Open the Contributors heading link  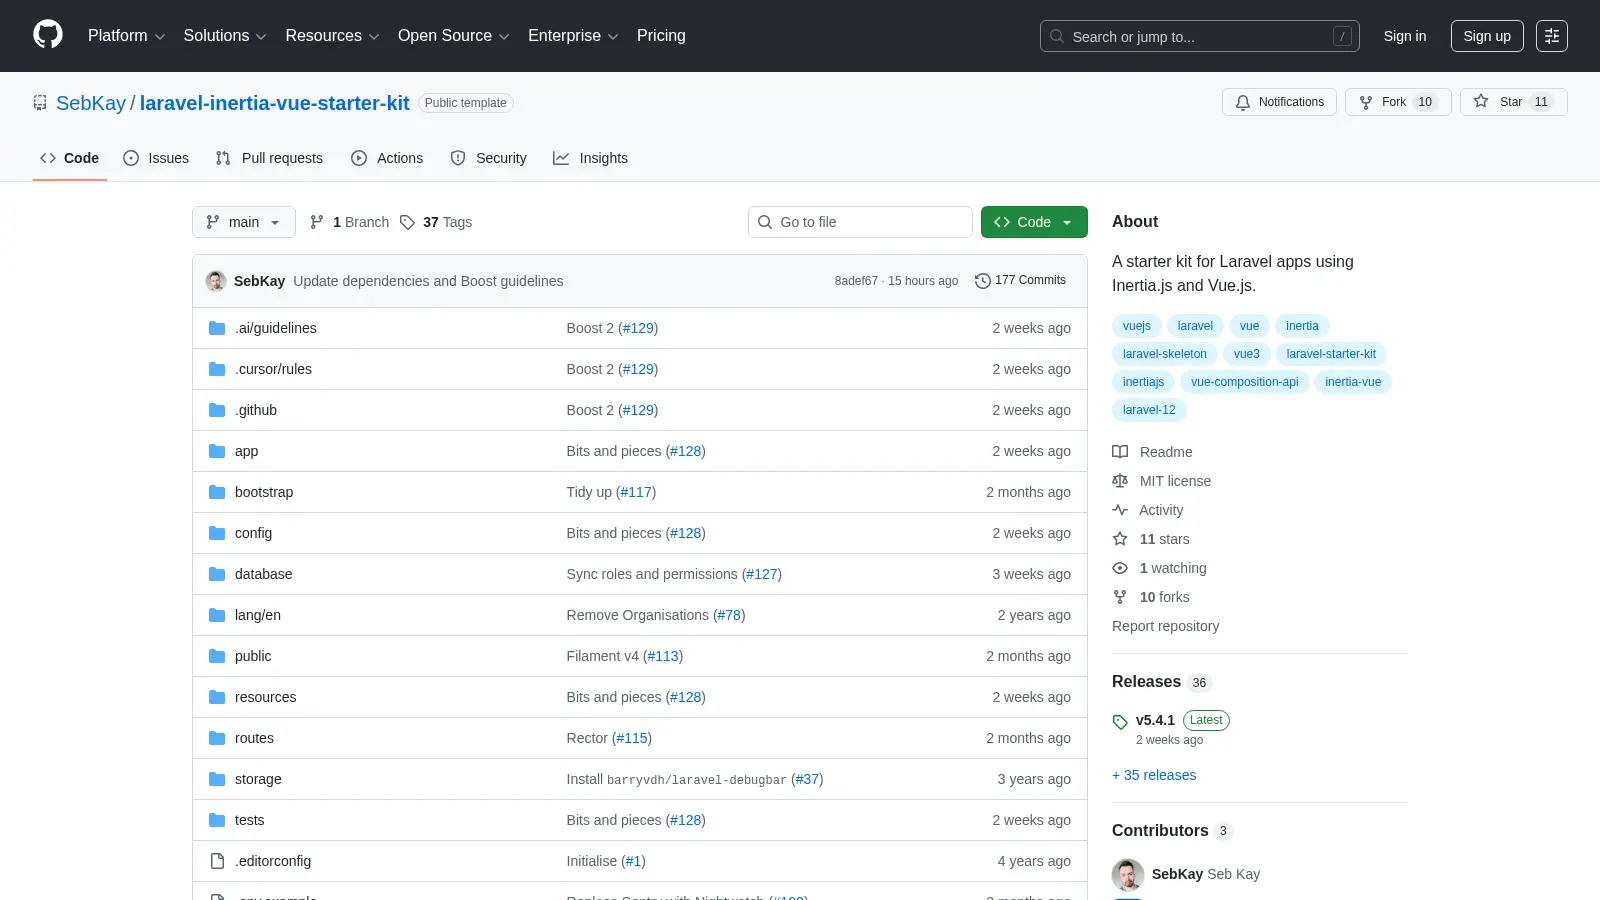tap(1172, 830)
